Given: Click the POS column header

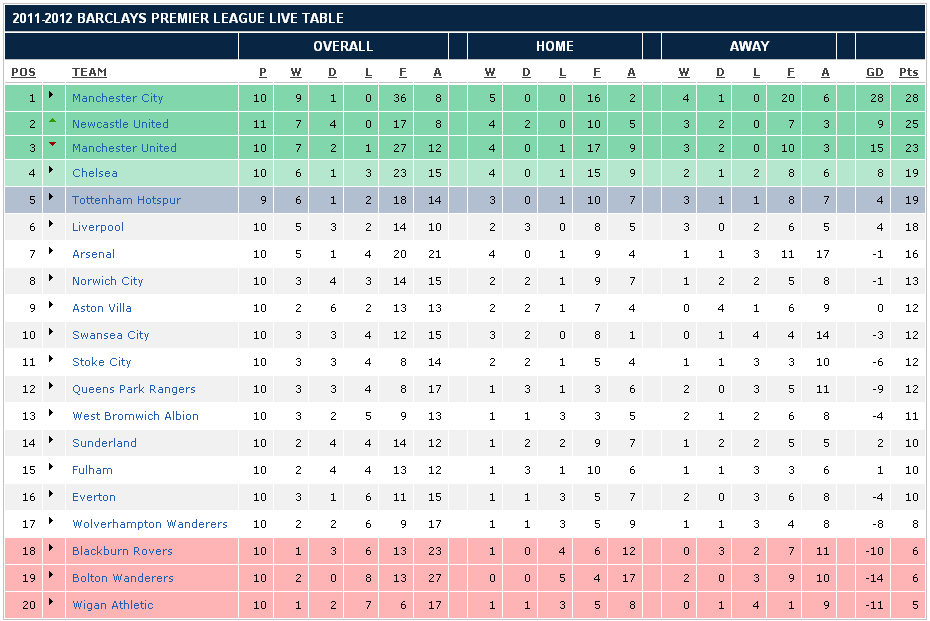Looking at the screenshot, I should click(23, 72).
